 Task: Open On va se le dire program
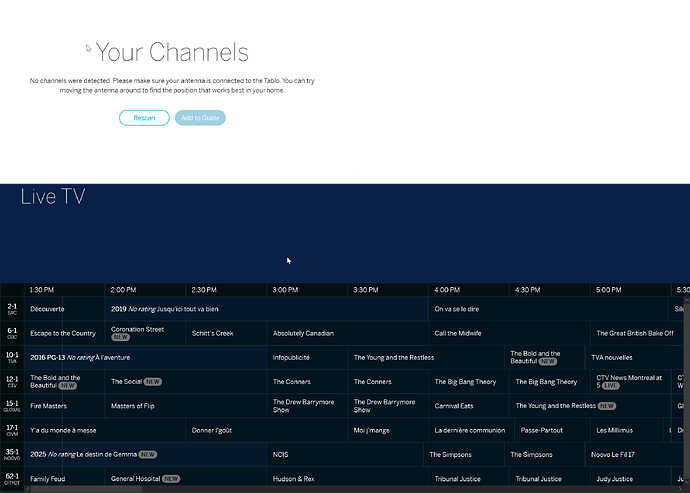pos(548,309)
